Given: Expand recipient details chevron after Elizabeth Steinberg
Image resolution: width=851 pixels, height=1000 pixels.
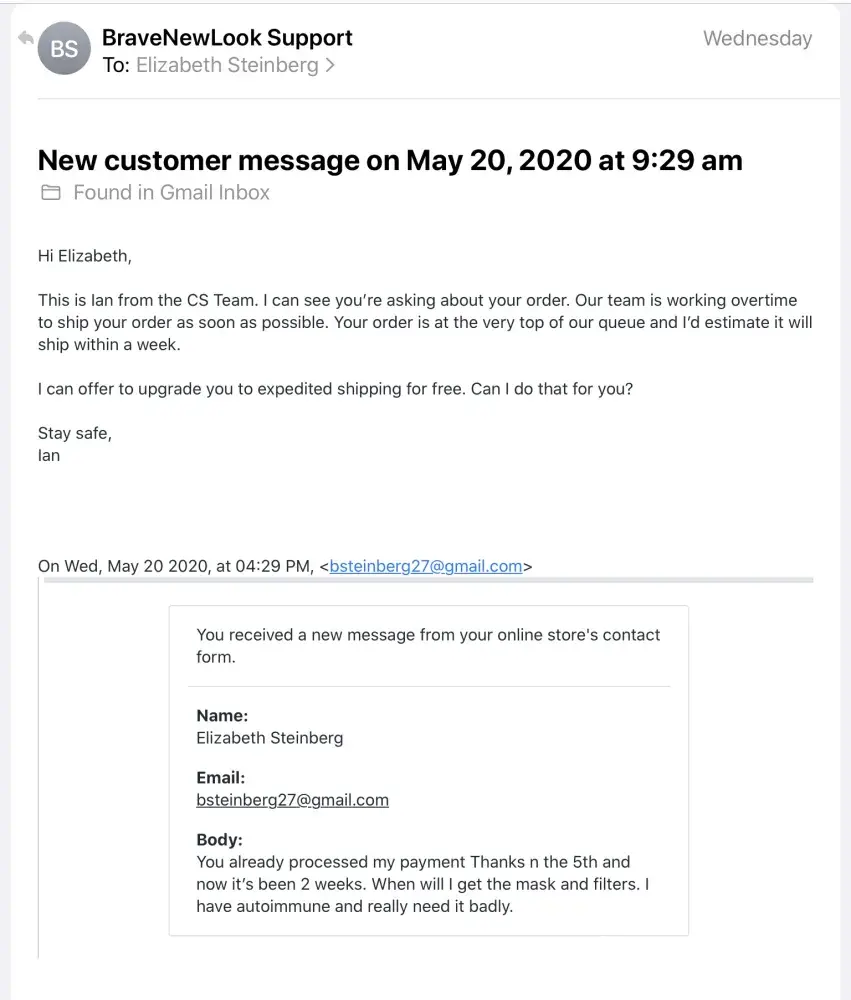Looking at the screenshot, I should pos(330,66).
